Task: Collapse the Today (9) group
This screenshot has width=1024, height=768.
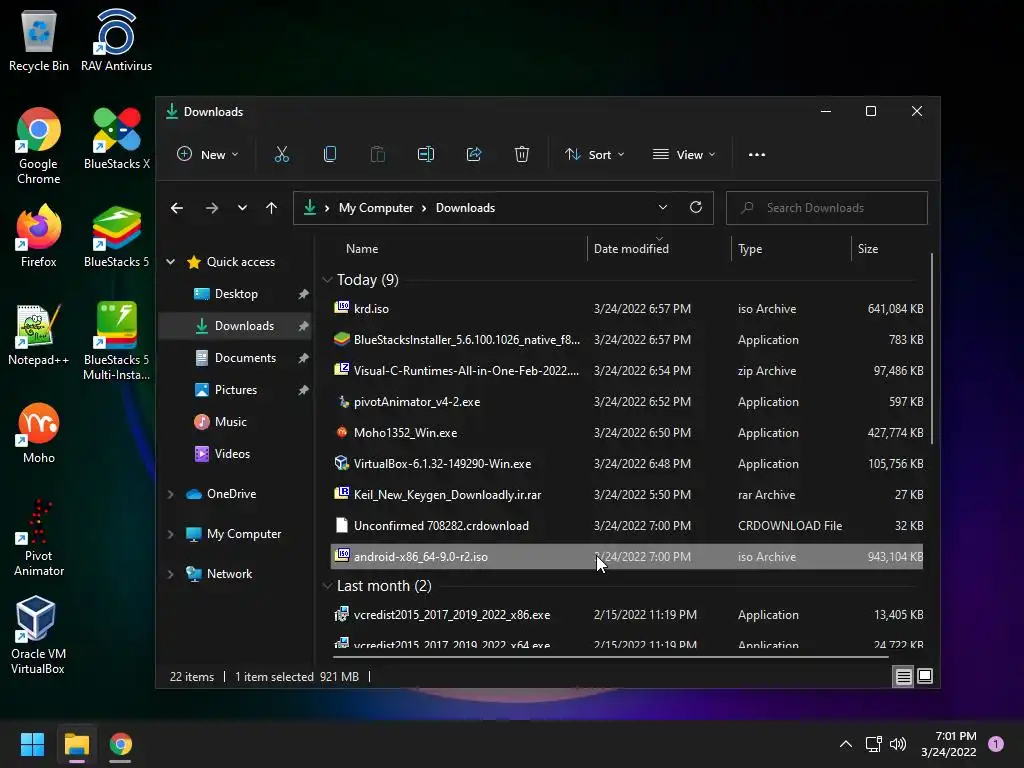Action: 327,280
